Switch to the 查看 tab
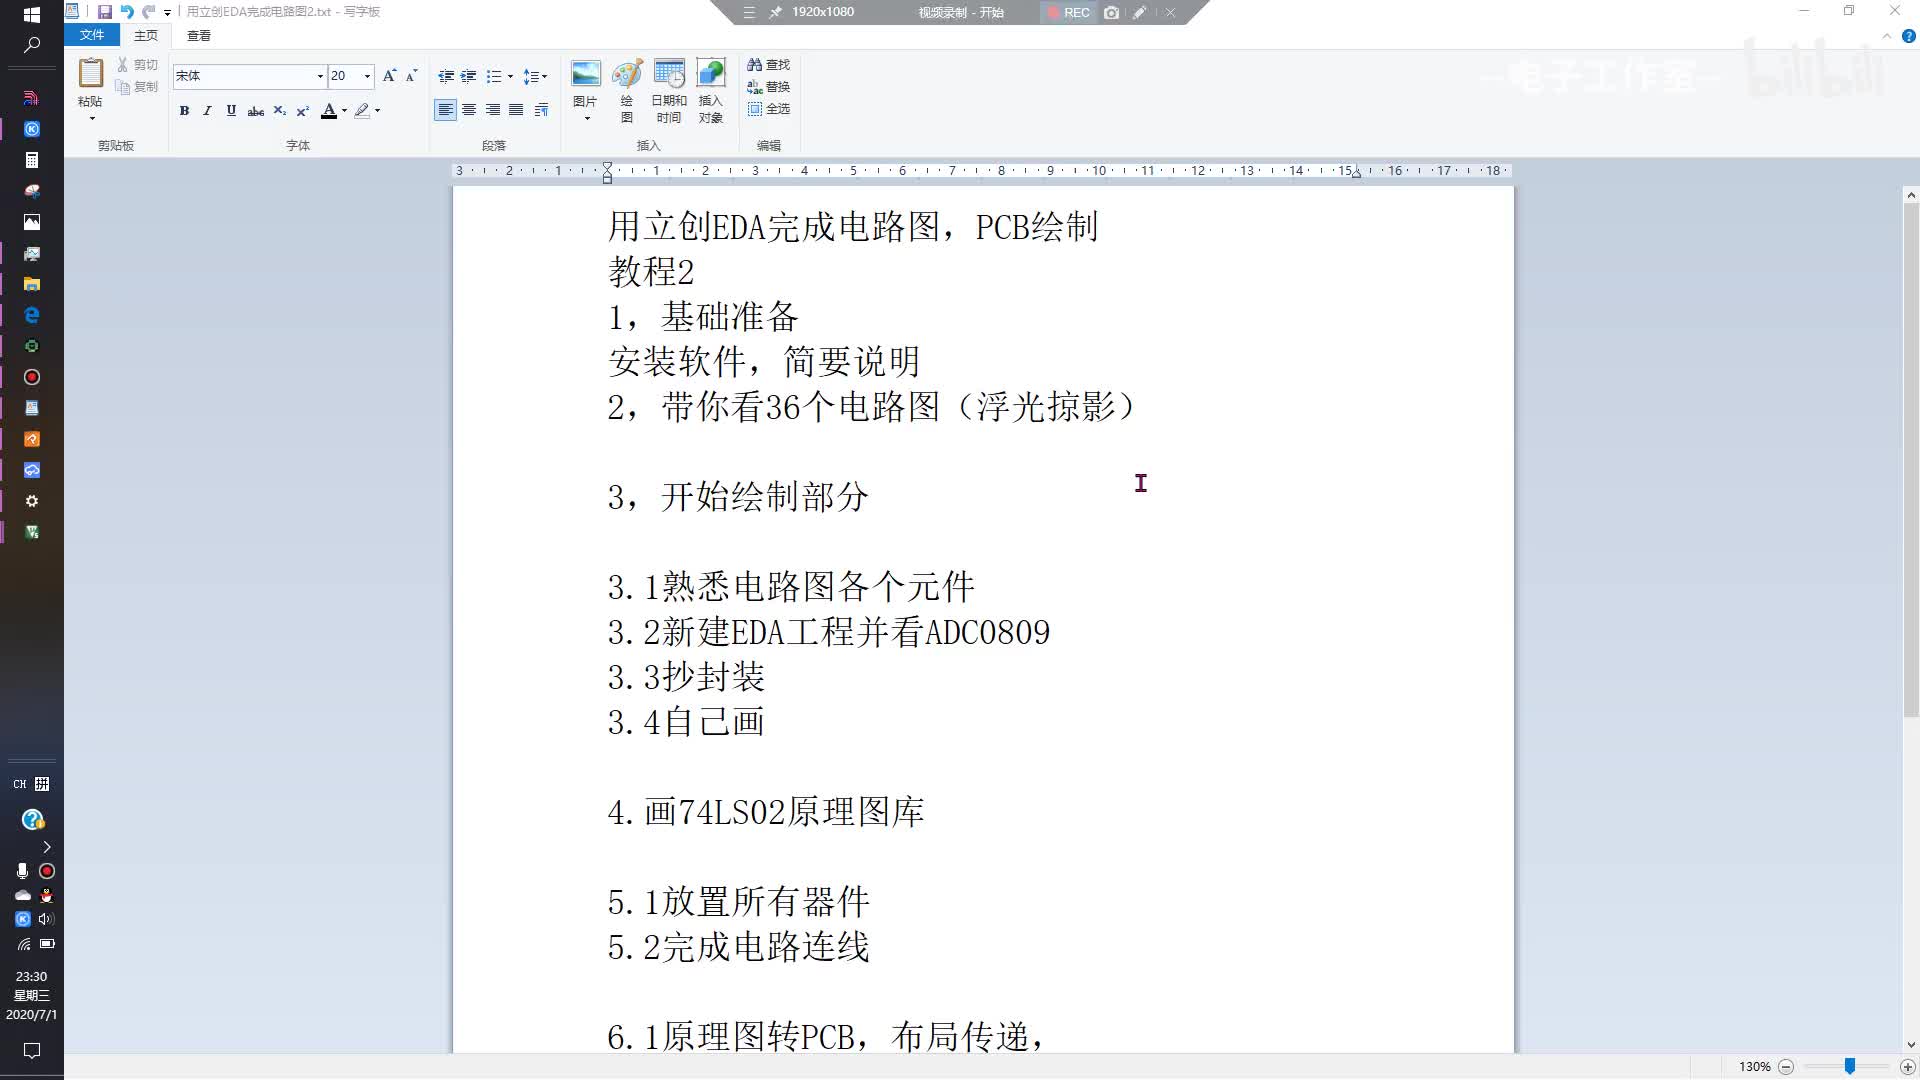This screenshot has height=1080, width=1920. (x=199, y=35)
